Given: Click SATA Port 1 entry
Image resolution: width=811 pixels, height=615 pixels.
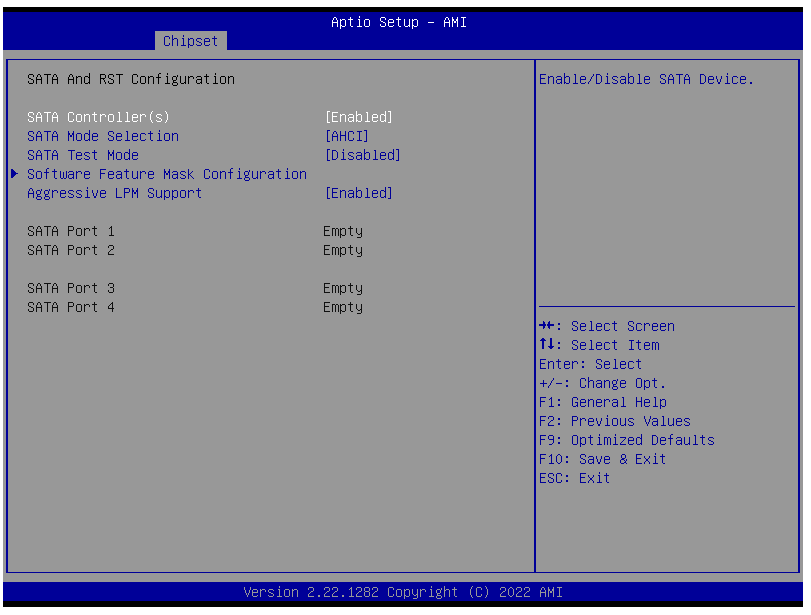Looking at the screenshot, I should coord(70,231).
